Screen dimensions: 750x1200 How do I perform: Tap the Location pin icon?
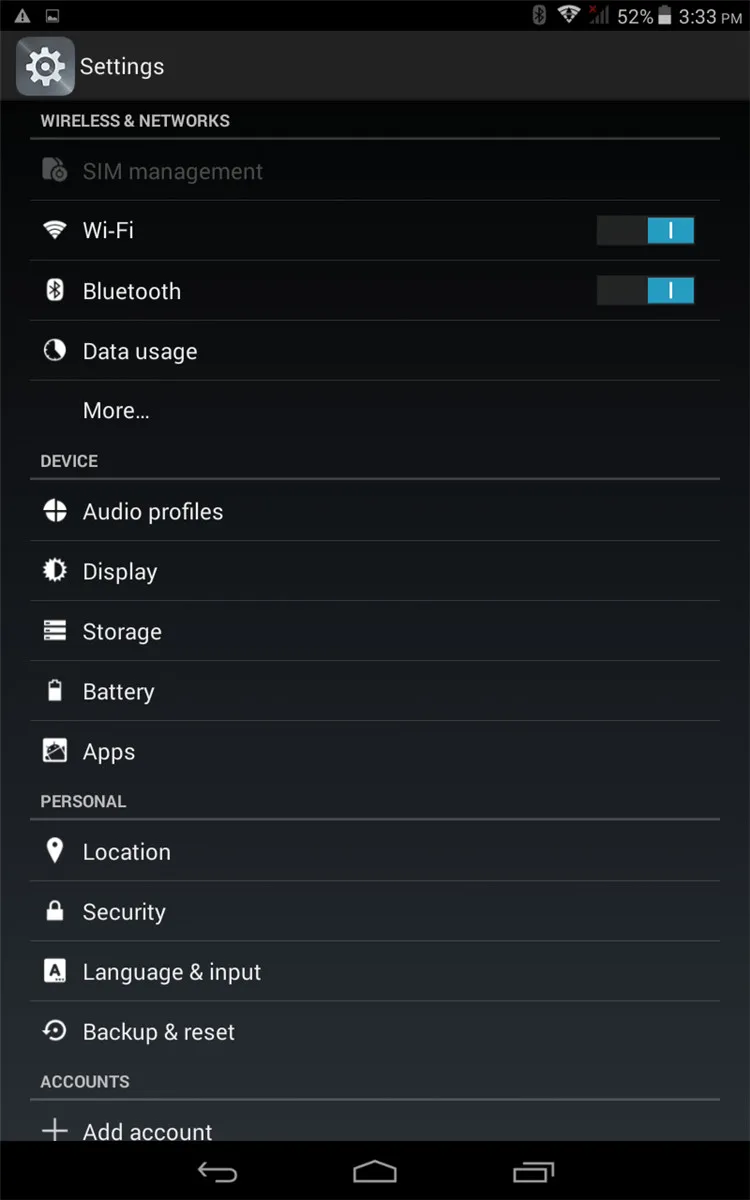55,851
